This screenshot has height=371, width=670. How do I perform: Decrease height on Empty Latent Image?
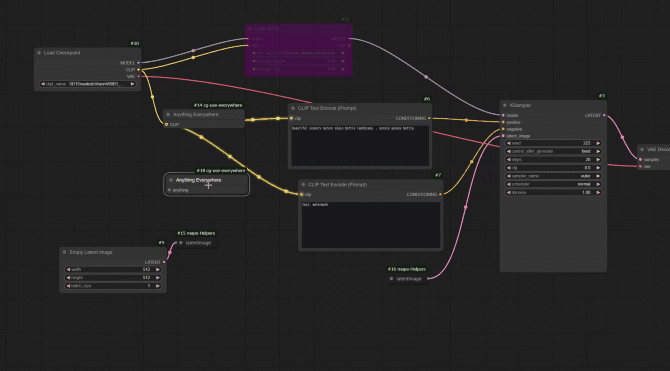click(68, 278)
